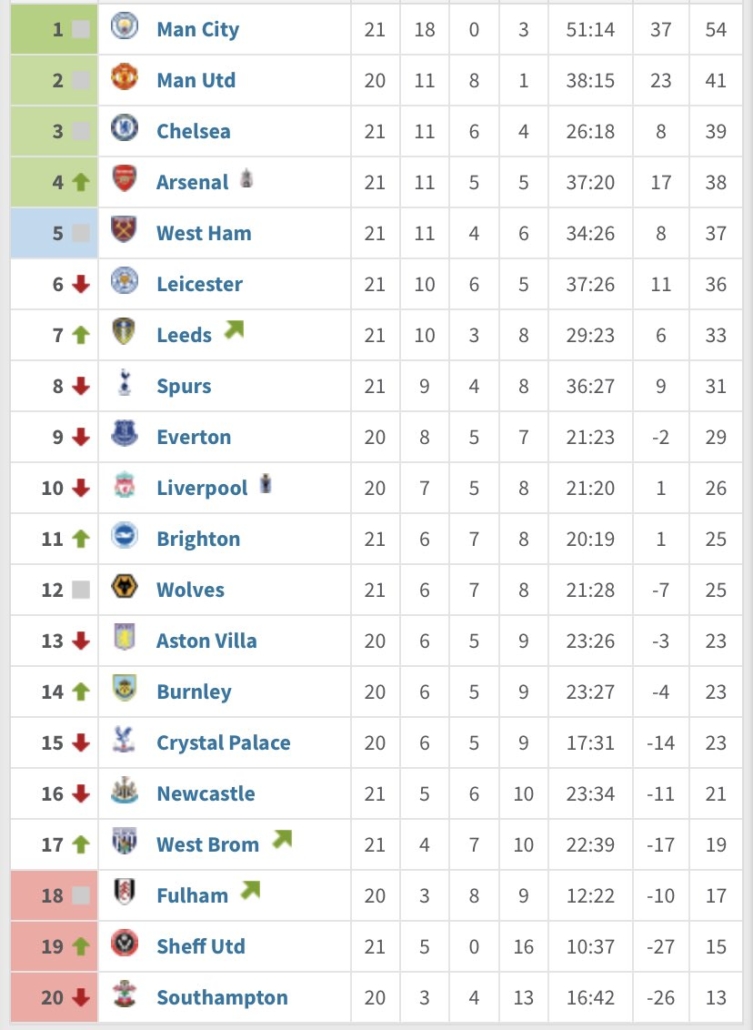Click the Wolves club crest
753x1030 pixels.
(x=124, y=587)
